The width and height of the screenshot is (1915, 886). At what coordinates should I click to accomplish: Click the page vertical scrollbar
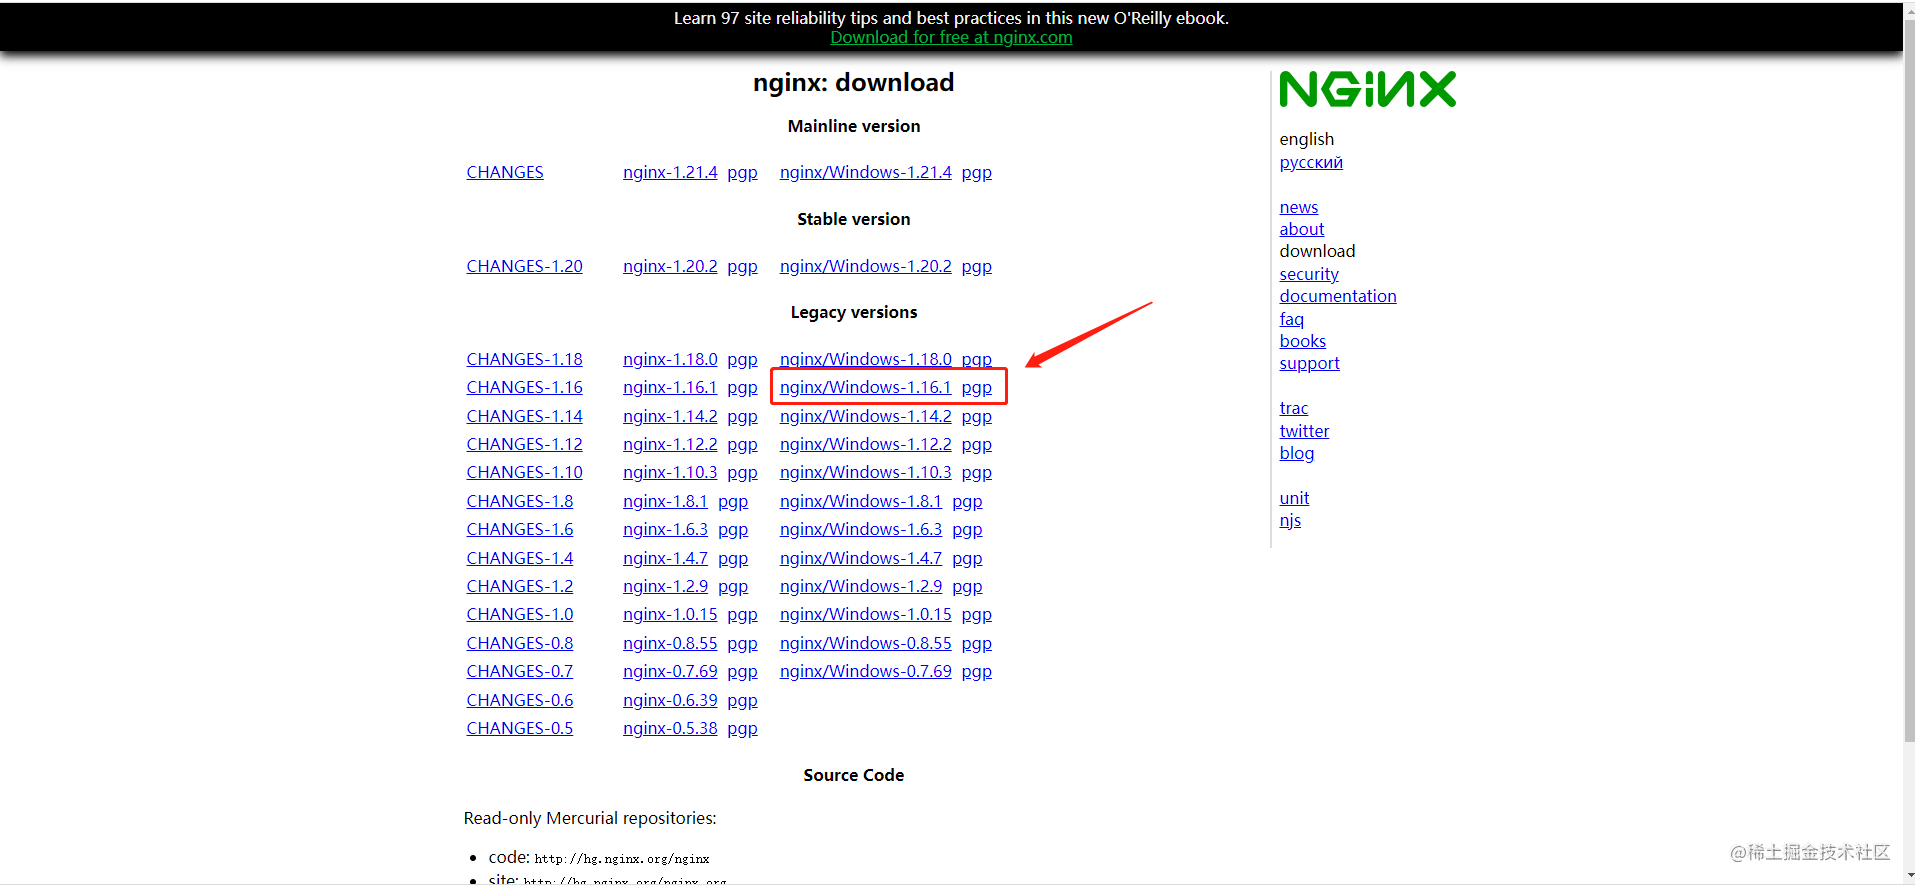click(1908, 380)
